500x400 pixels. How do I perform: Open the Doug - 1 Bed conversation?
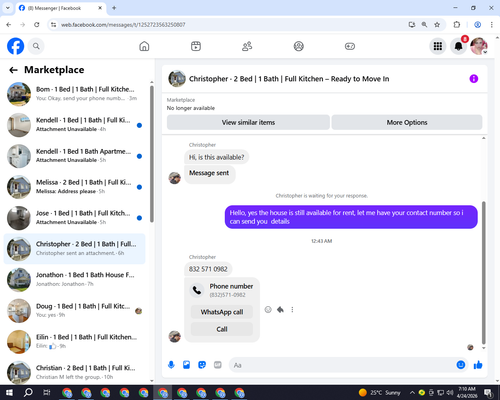(x=75, y=310)
